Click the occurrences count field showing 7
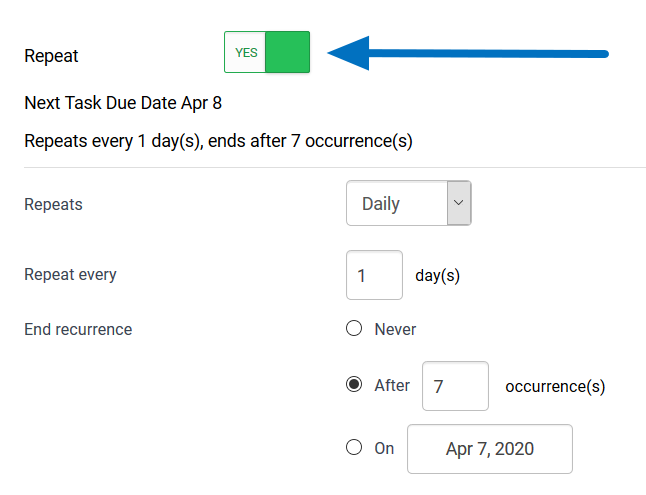This screenshot has width=646, height=495. (x=455, y=386)
